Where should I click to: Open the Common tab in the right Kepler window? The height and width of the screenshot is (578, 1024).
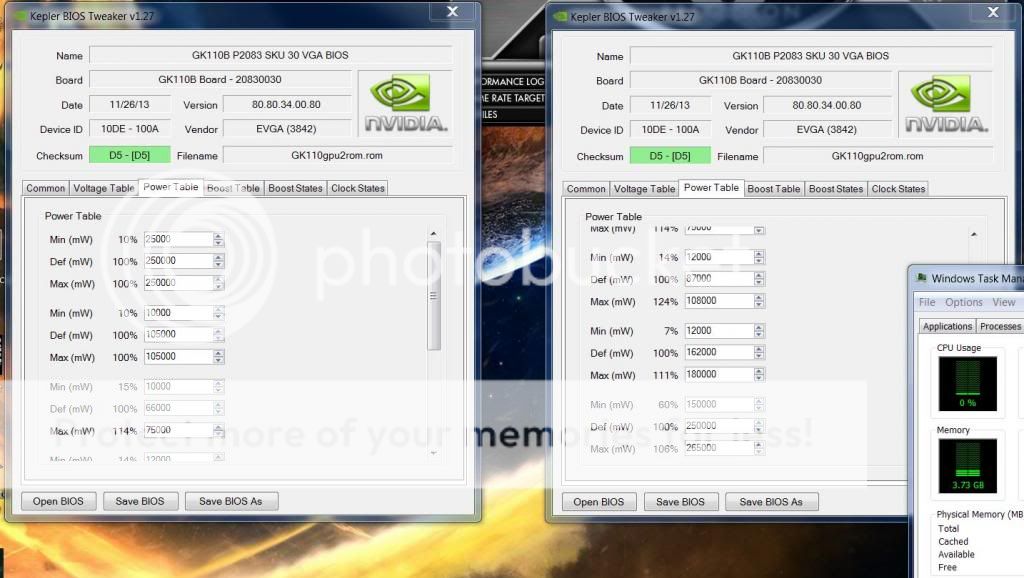click(x=586, y=189)
